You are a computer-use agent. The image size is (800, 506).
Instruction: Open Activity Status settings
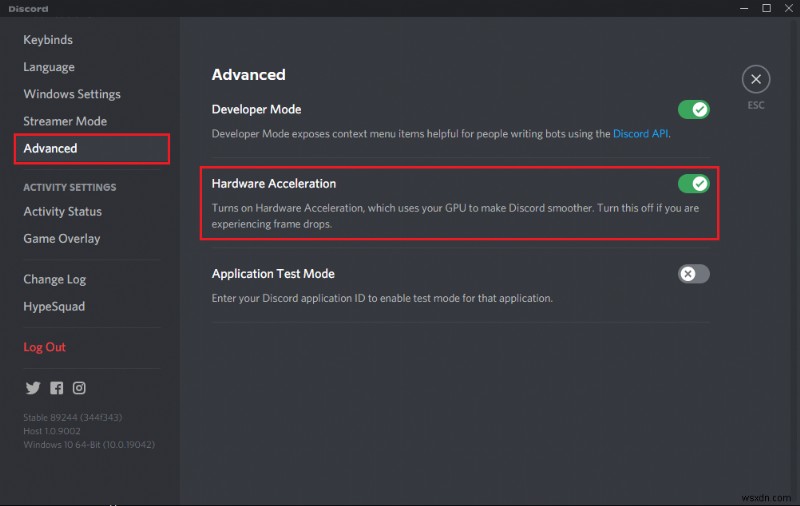click(x=63, y=211)
